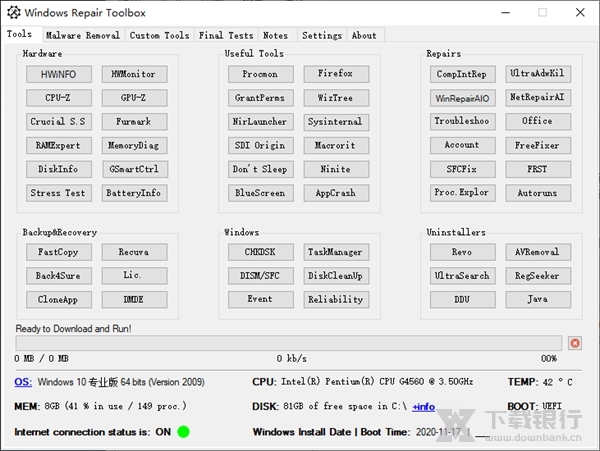Launch HWiNFO hardware tool
The height and width of the screenshot is (451, 600).
coord(59,74)
